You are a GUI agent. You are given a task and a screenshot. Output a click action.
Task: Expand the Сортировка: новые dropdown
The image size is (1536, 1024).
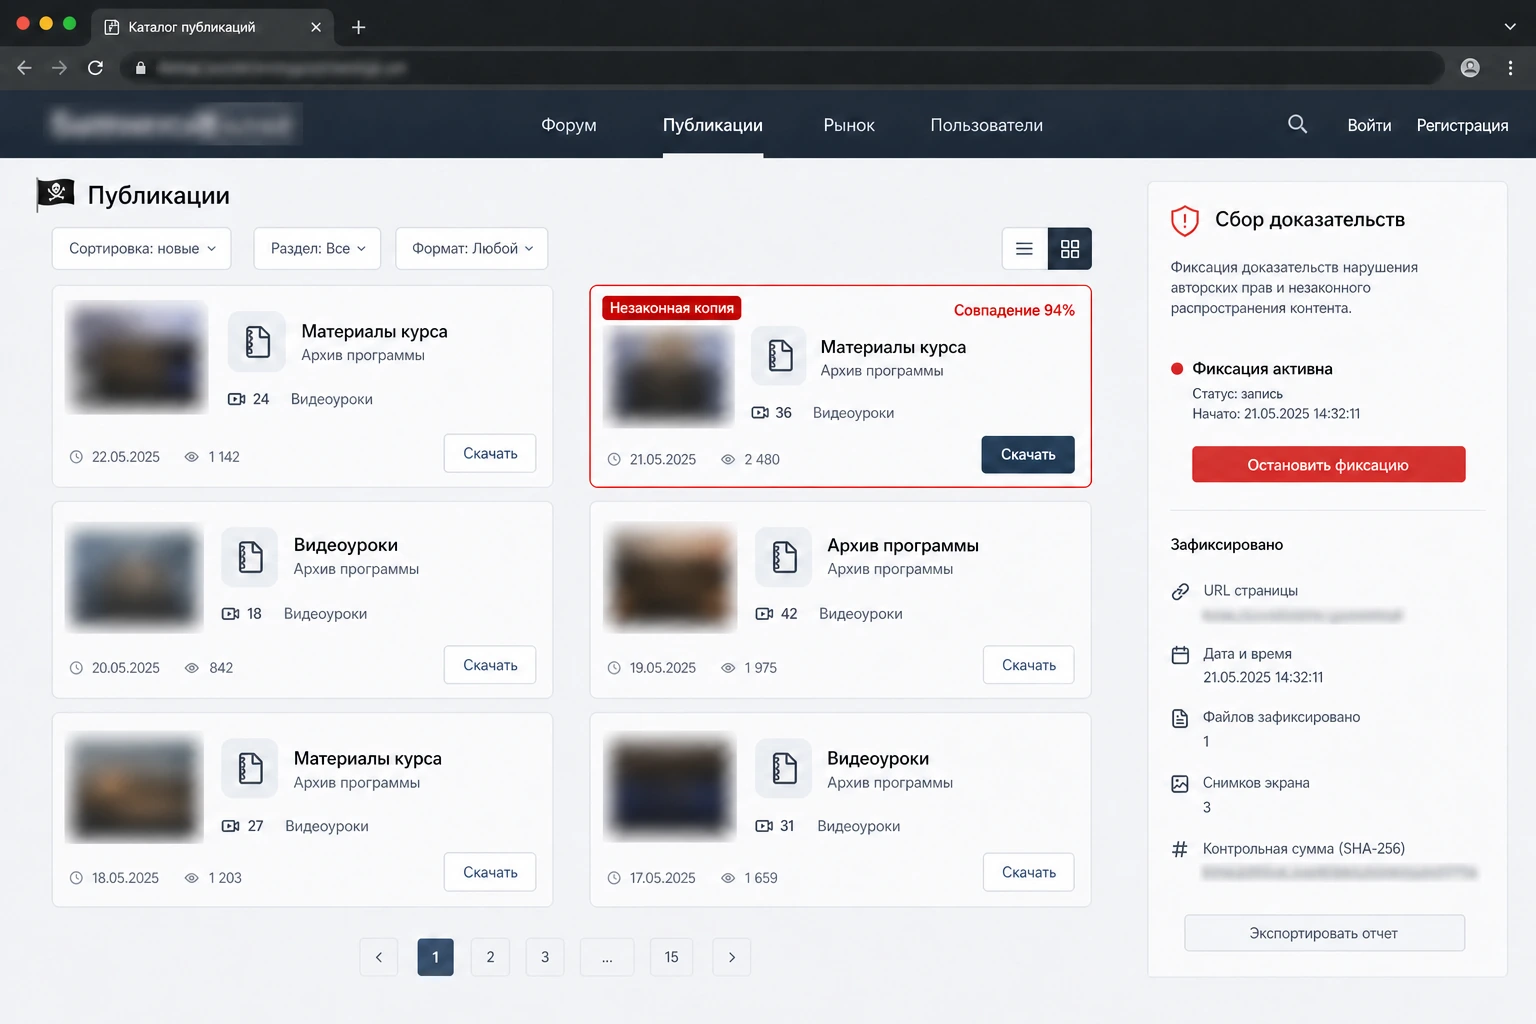(141, 249)
